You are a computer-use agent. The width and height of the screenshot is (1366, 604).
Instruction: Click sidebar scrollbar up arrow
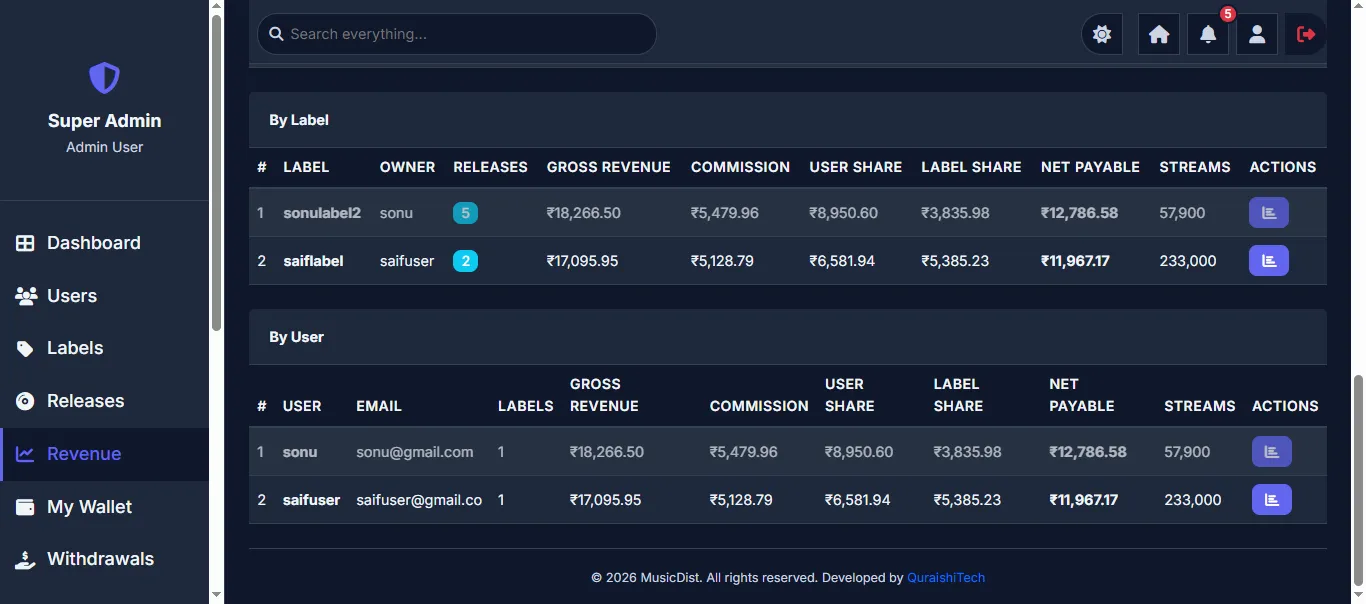[217, 7]
